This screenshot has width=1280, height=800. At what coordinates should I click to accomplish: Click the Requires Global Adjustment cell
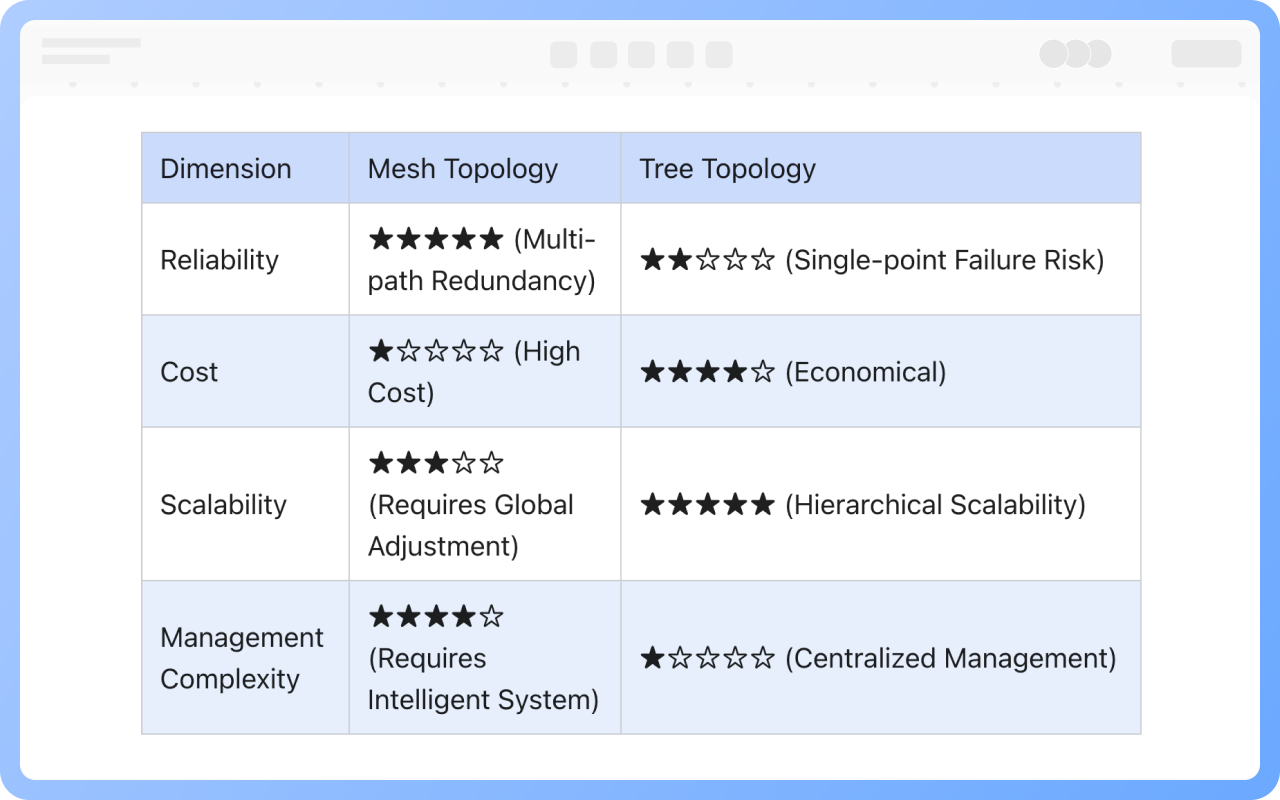pyautogui.click(x=470, y=504)
